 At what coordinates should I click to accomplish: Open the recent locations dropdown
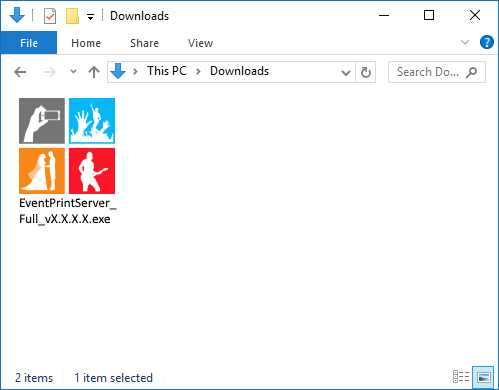coord(73,71)
